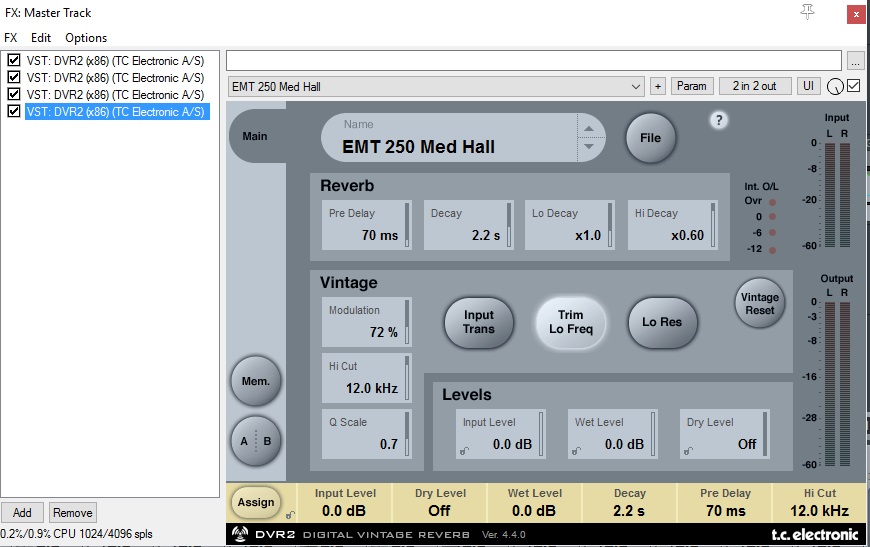870x547 pixels.
Task: Open the EMT 250 Med Hall preset dropdown
Action: coord(436,87)
